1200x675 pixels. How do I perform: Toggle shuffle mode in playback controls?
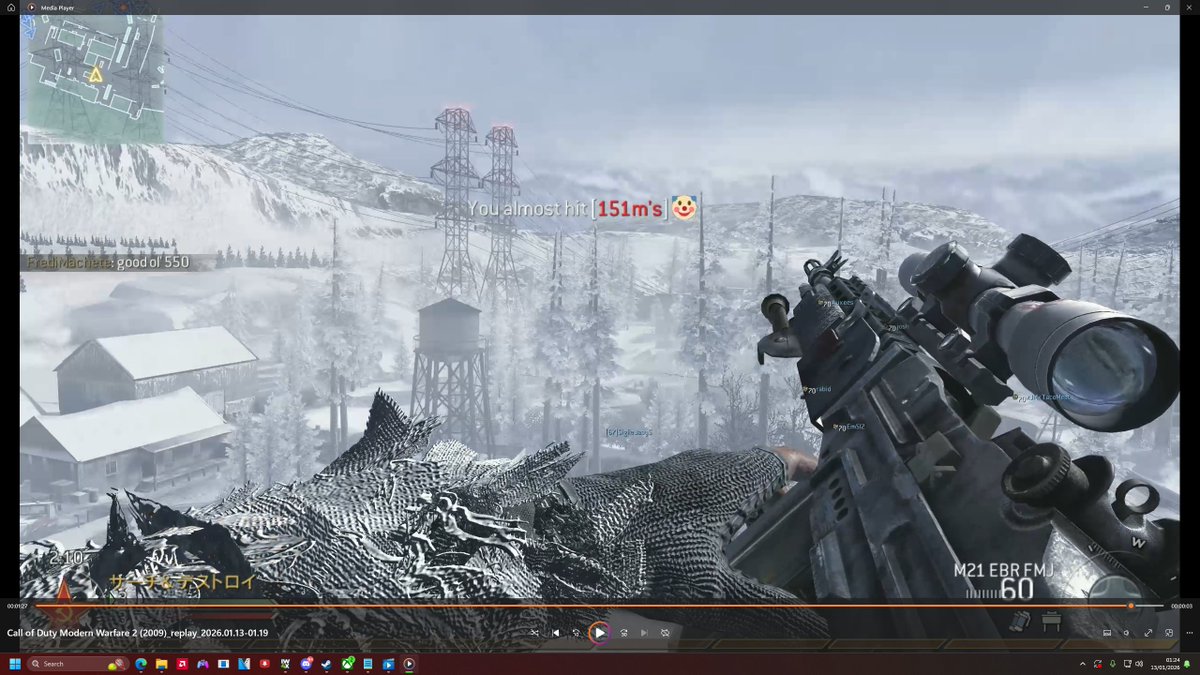534,632
